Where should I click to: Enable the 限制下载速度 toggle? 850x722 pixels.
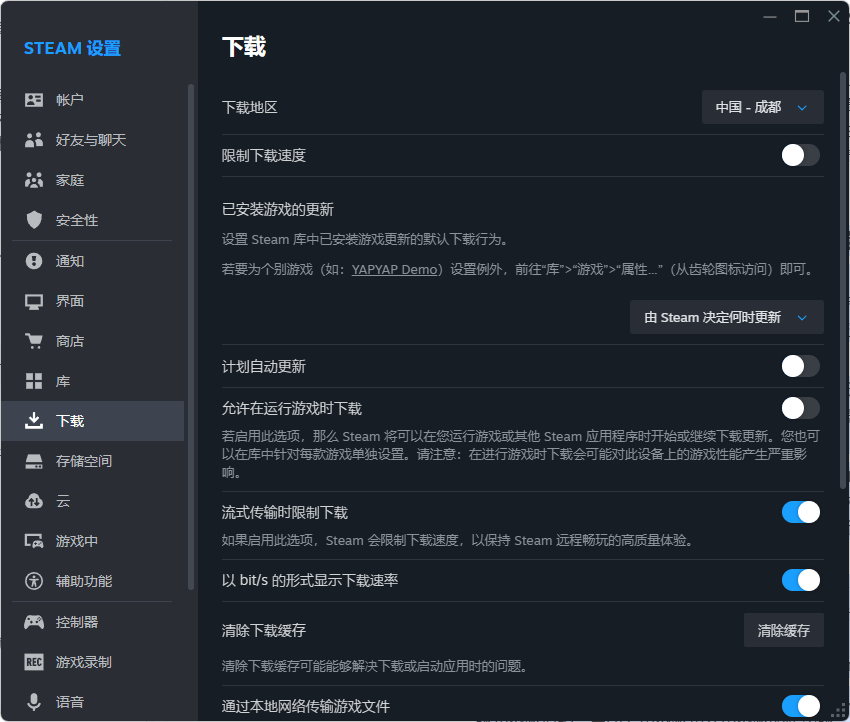pyautogui.click(x=800, y=155)
